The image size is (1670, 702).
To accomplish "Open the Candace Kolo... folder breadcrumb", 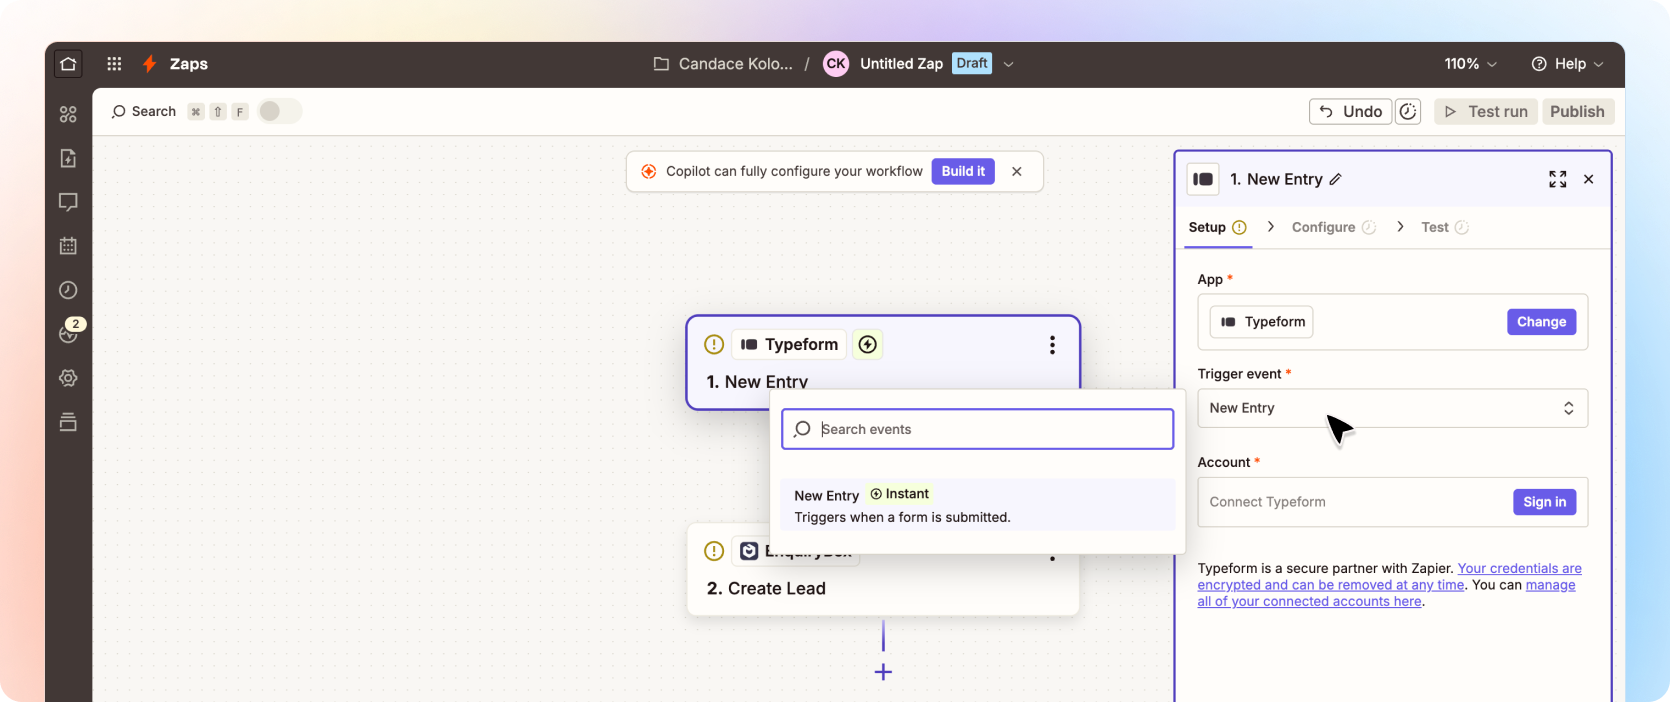I will (723, 64).
